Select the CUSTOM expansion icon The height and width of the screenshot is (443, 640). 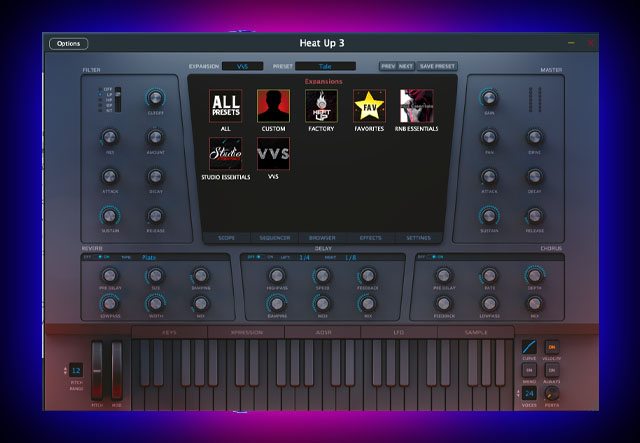[x=273, y=106]
